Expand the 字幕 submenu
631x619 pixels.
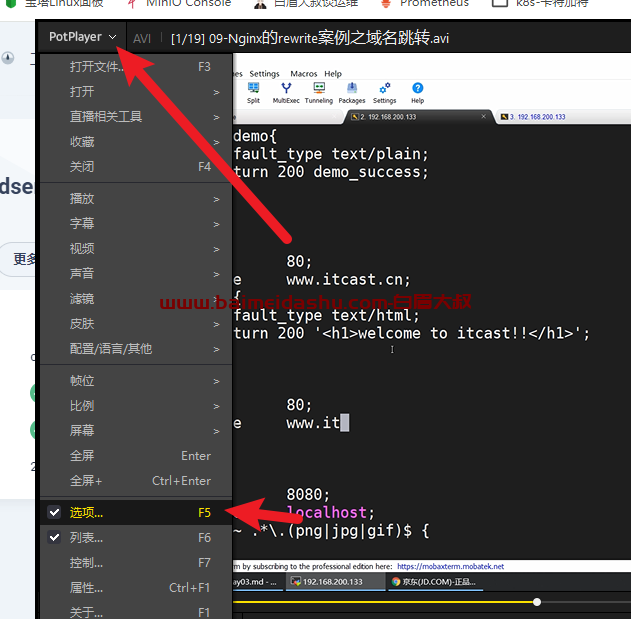coord(136,224)
